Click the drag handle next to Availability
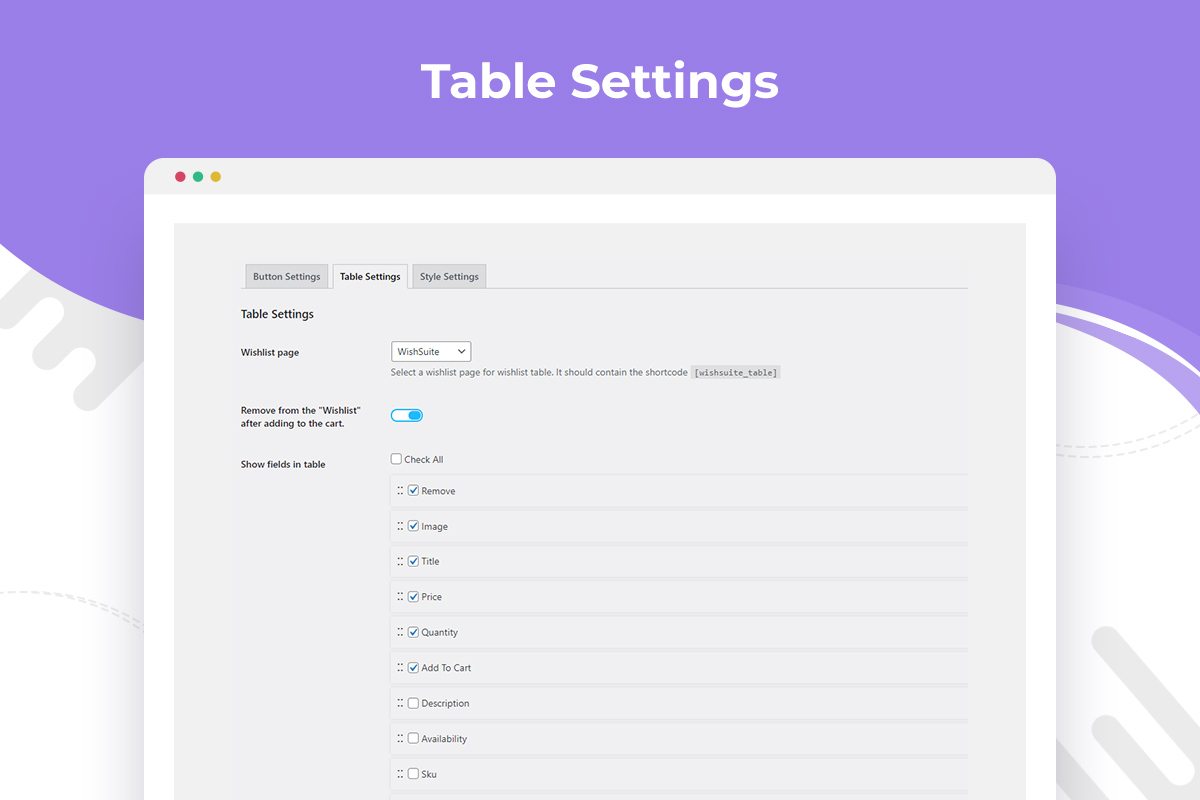 (x=400, y=739)
